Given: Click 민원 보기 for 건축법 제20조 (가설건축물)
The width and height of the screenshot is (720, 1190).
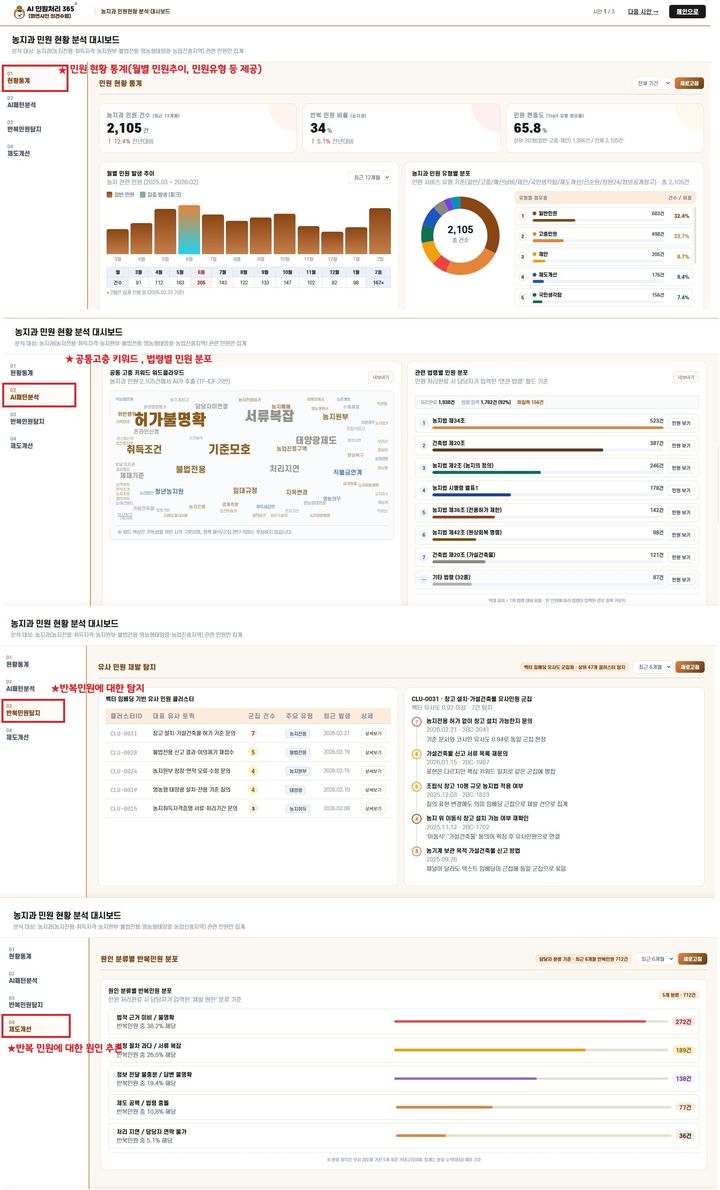Looking at the screenshot, I should click(x=681, y=557).
